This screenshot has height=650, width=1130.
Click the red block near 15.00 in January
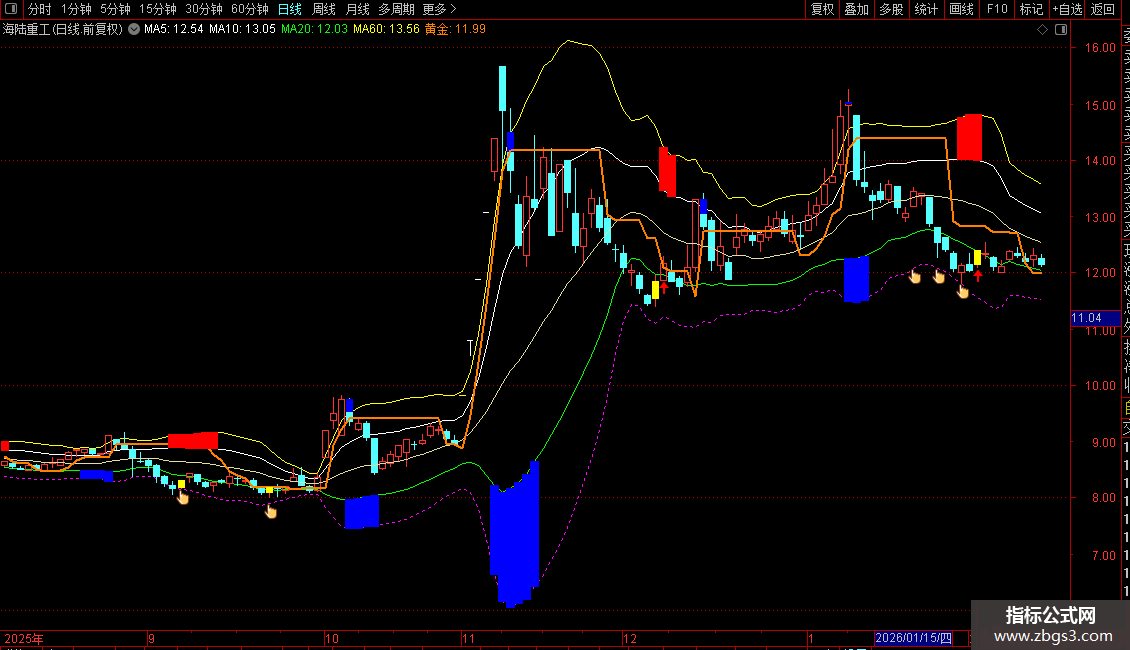pyautogui.click(x=969, y=137)
